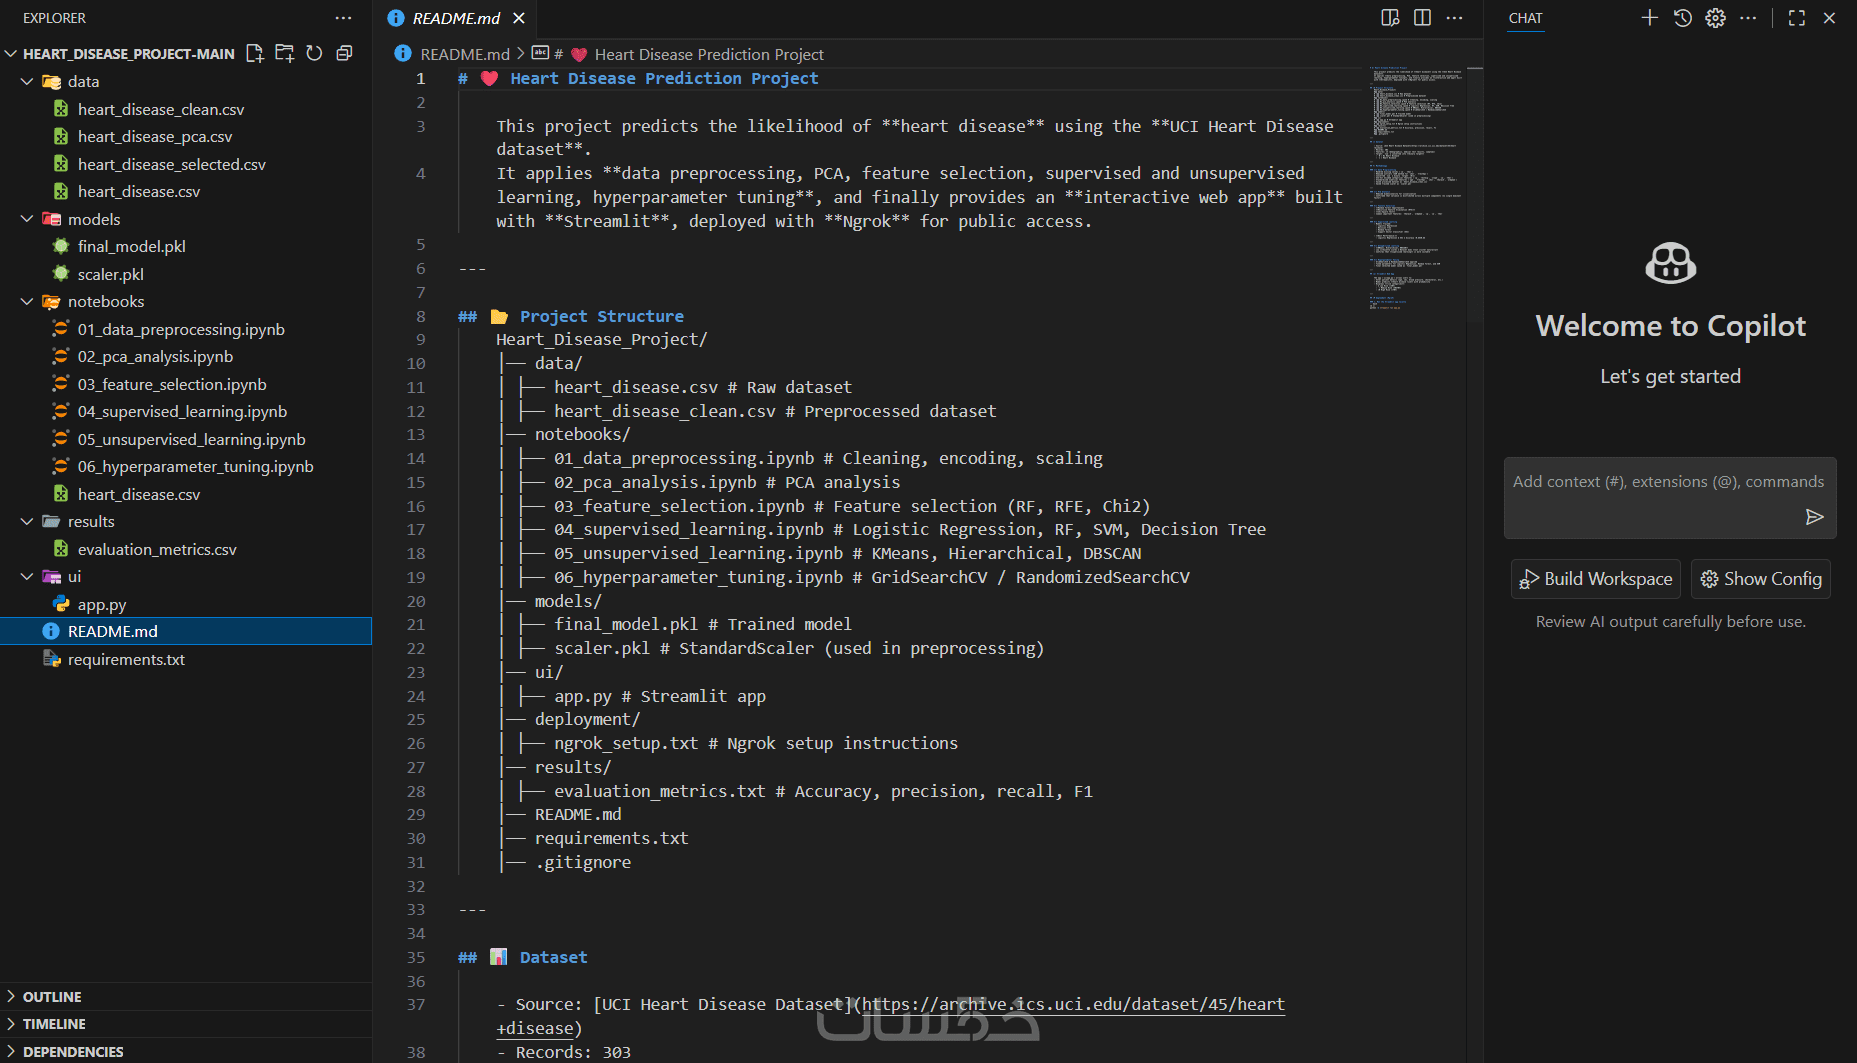Click the Jupyter icon of 06_hyperparameter_tuning.ipynb
The image size is (1857, 1063).
coord(61,466)
